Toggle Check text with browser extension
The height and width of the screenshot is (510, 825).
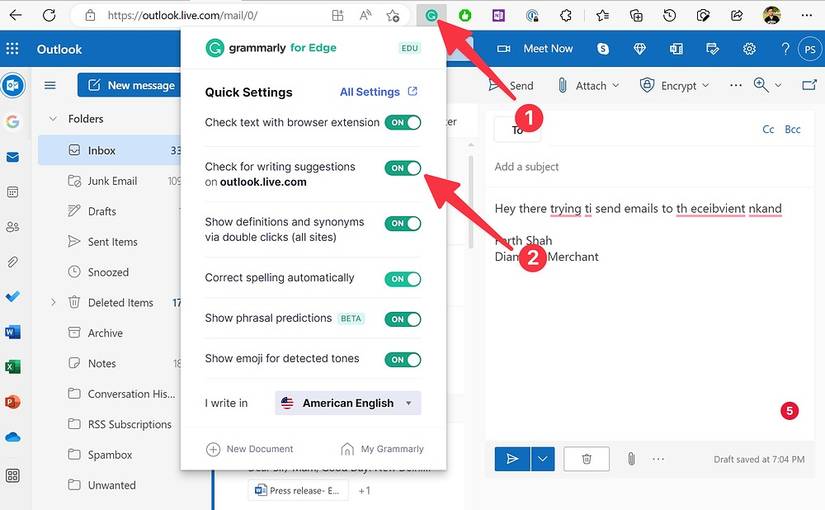(x=402, y=123)
